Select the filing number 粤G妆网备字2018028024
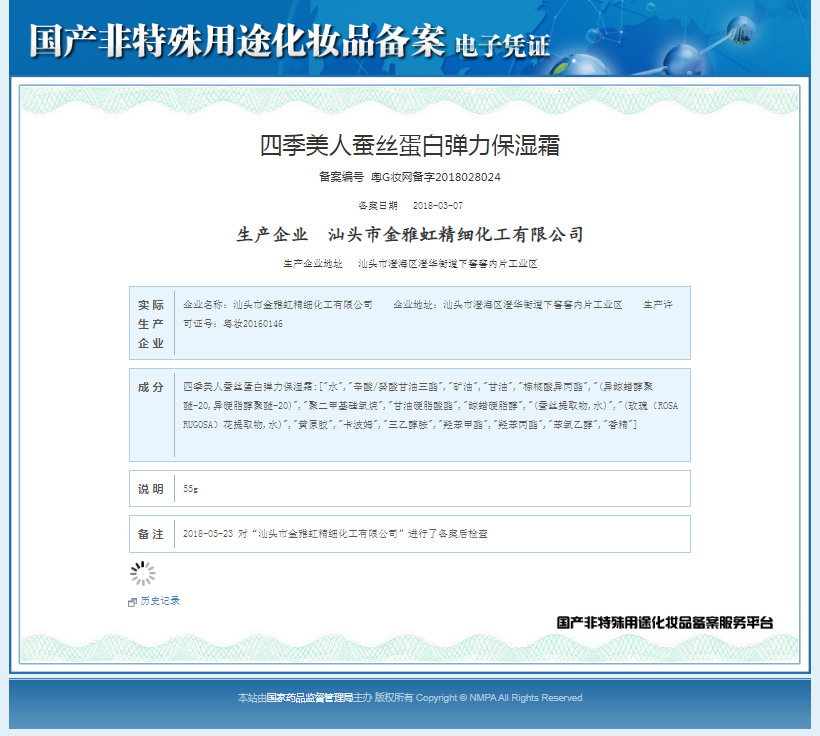This screenshot has height=736, width=820. coord(436,177)
